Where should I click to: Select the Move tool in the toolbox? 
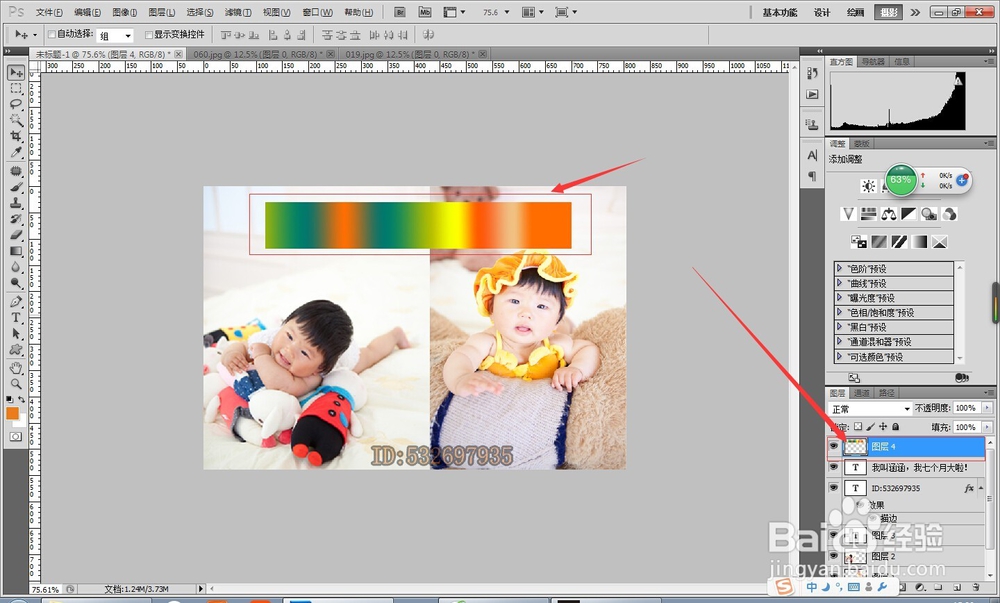pyautogui.click(x=16, y=73)
